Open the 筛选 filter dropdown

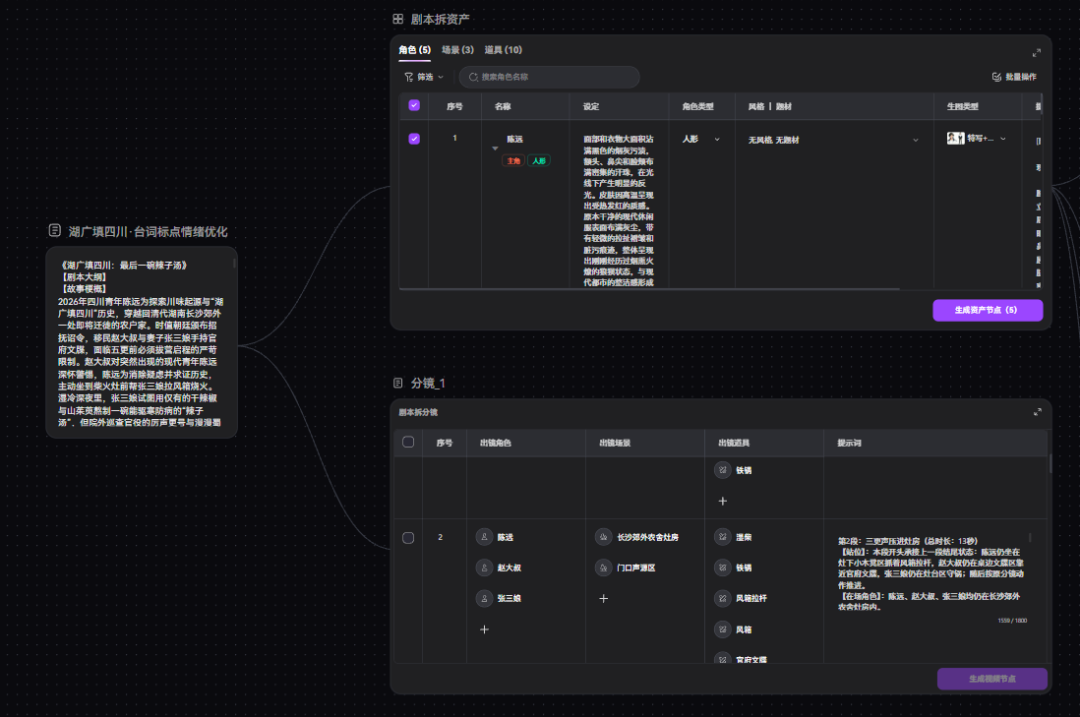[x=424, y=77]
